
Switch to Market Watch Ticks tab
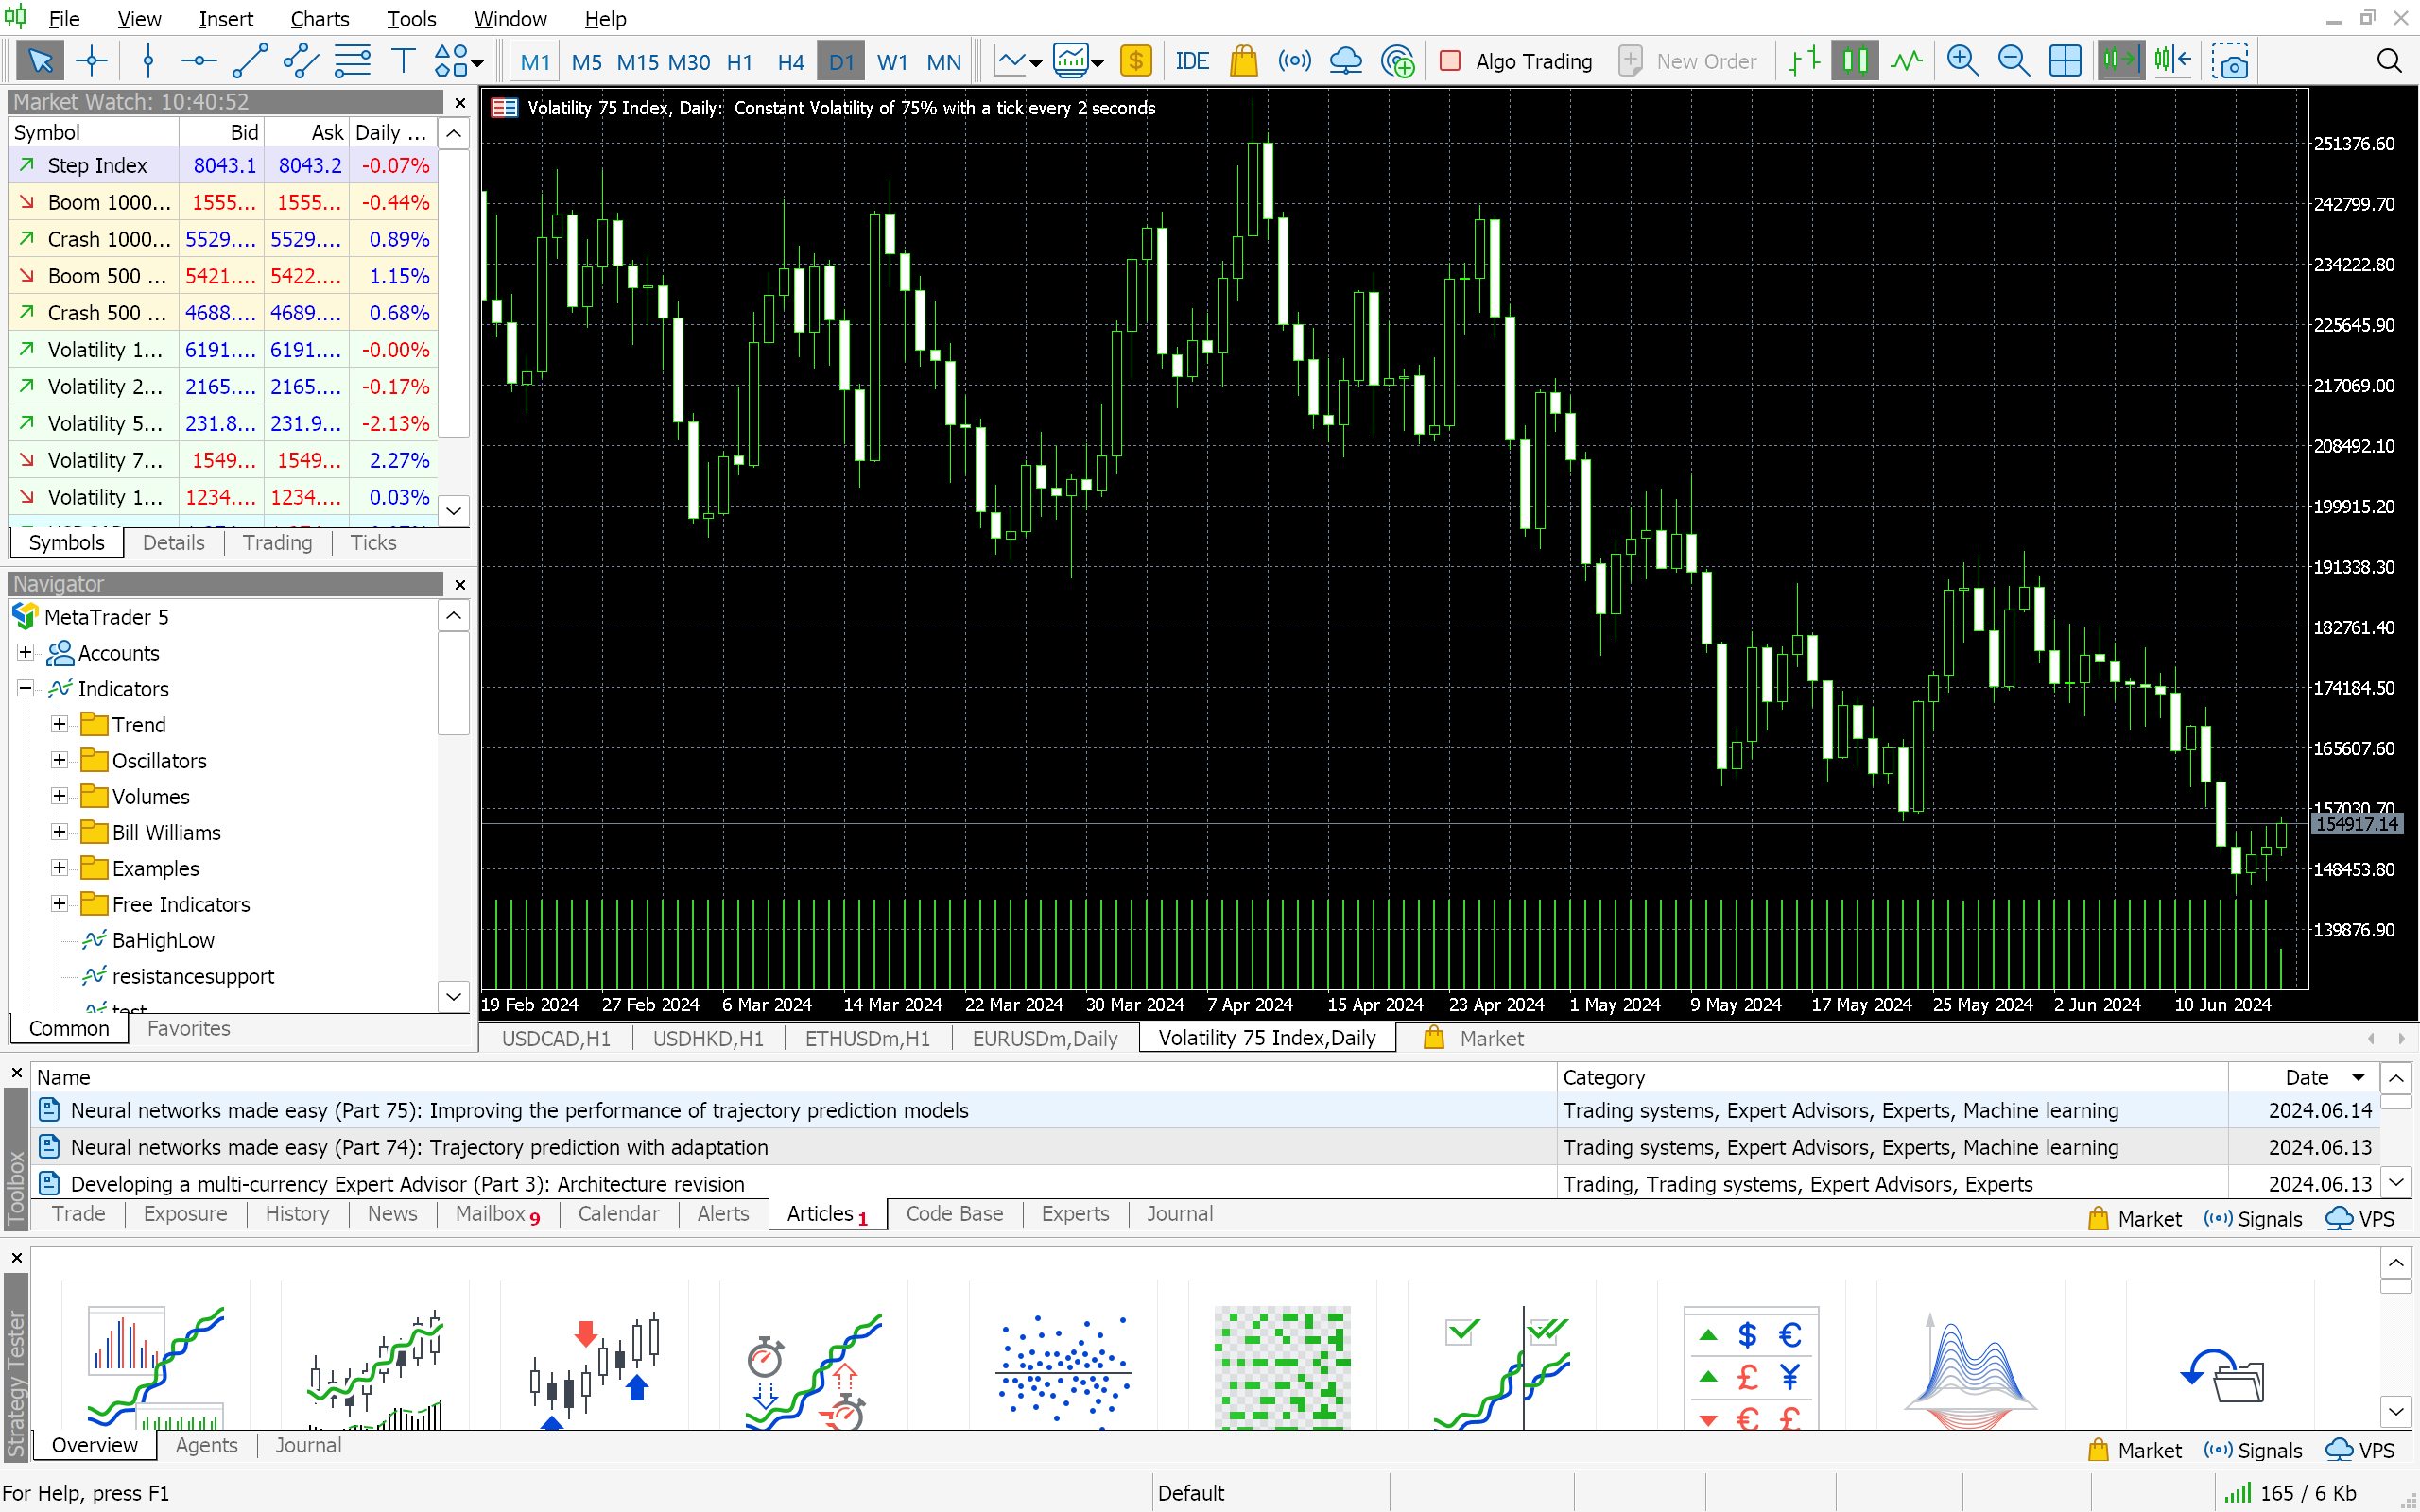pyautogui.click(x=373, y=543)
